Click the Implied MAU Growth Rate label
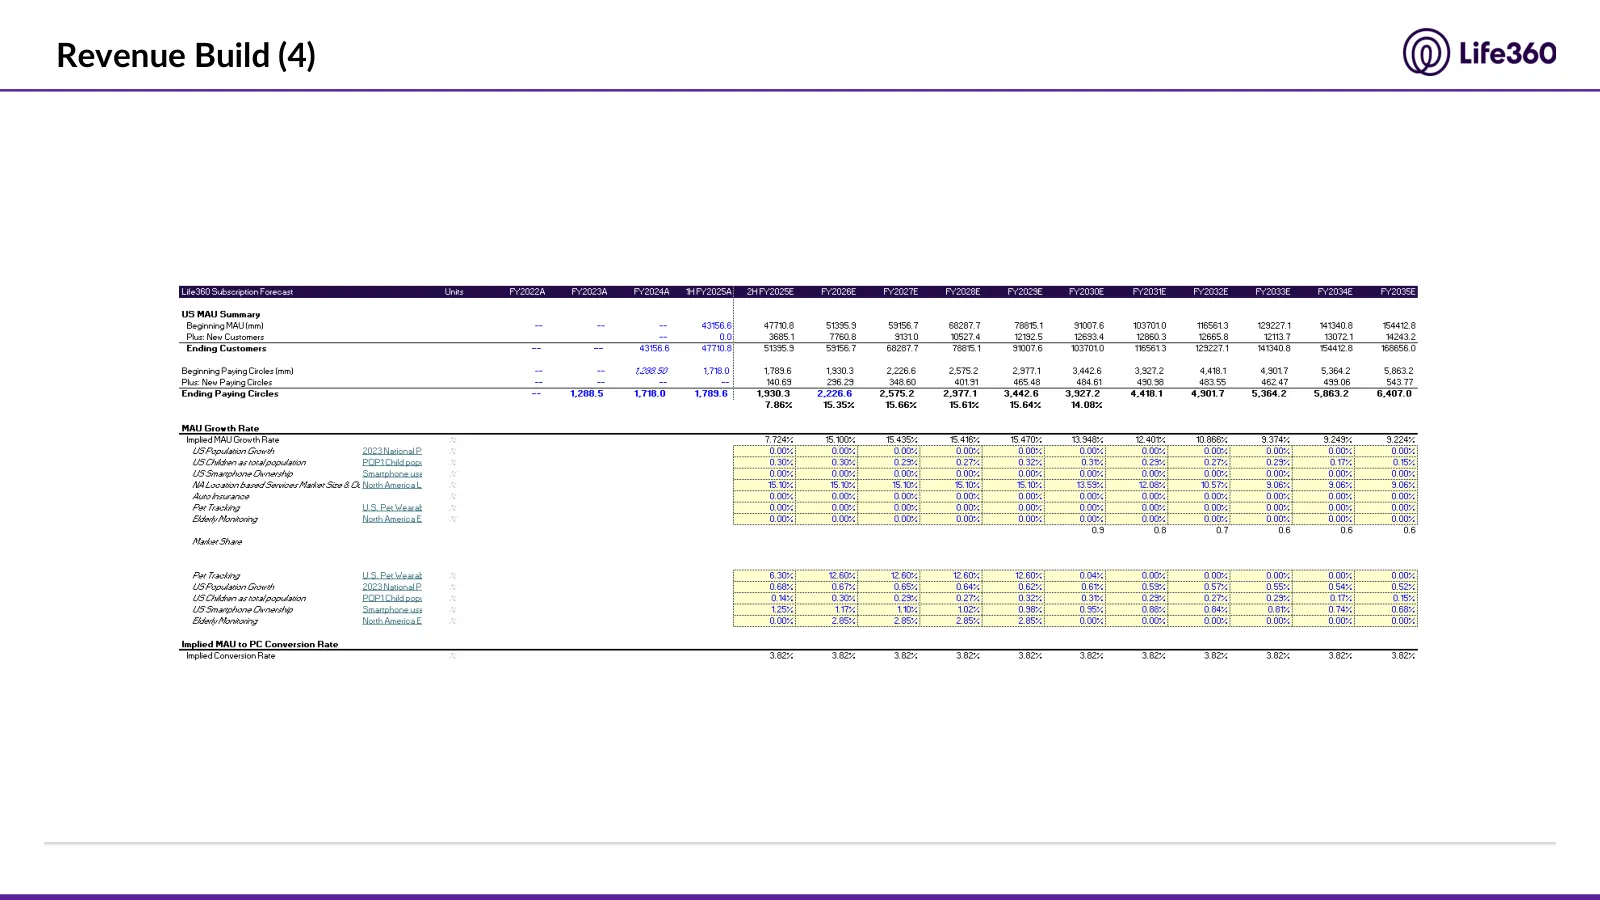The image size is (1600, 900). point(233,440)
